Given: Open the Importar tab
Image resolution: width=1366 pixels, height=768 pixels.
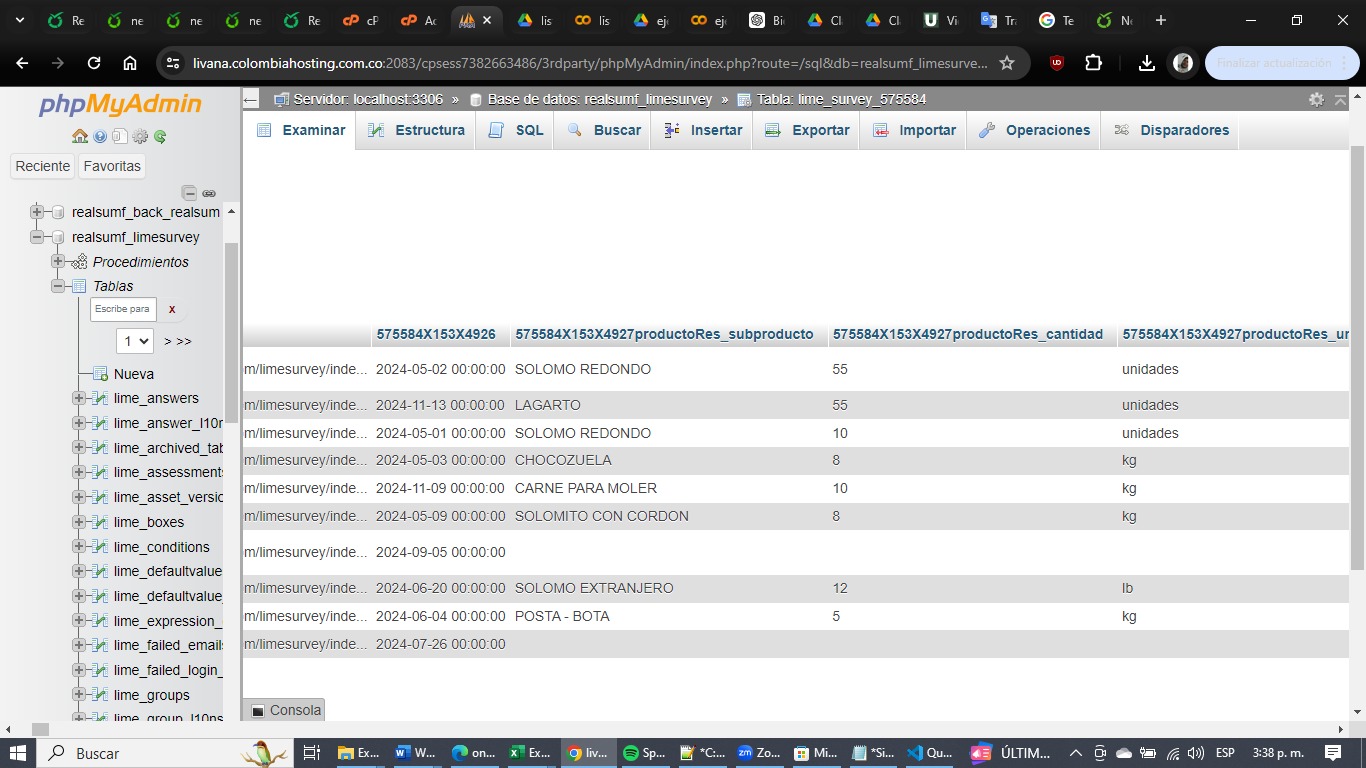Looking at the screenshot, I should (x=913, y=130).
